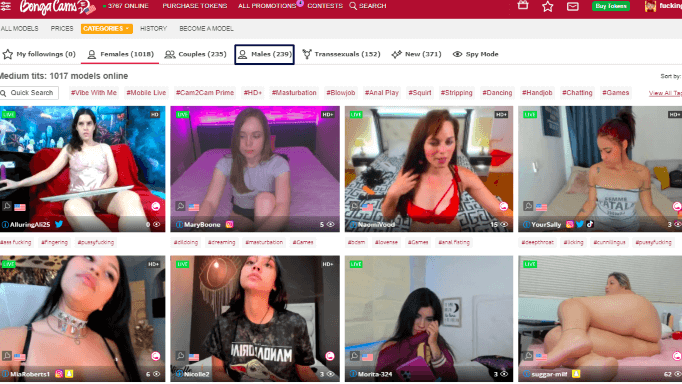Click the Search magnifier in header
The width and height of the screenshot is (682, 384).
tap(368, 6)
